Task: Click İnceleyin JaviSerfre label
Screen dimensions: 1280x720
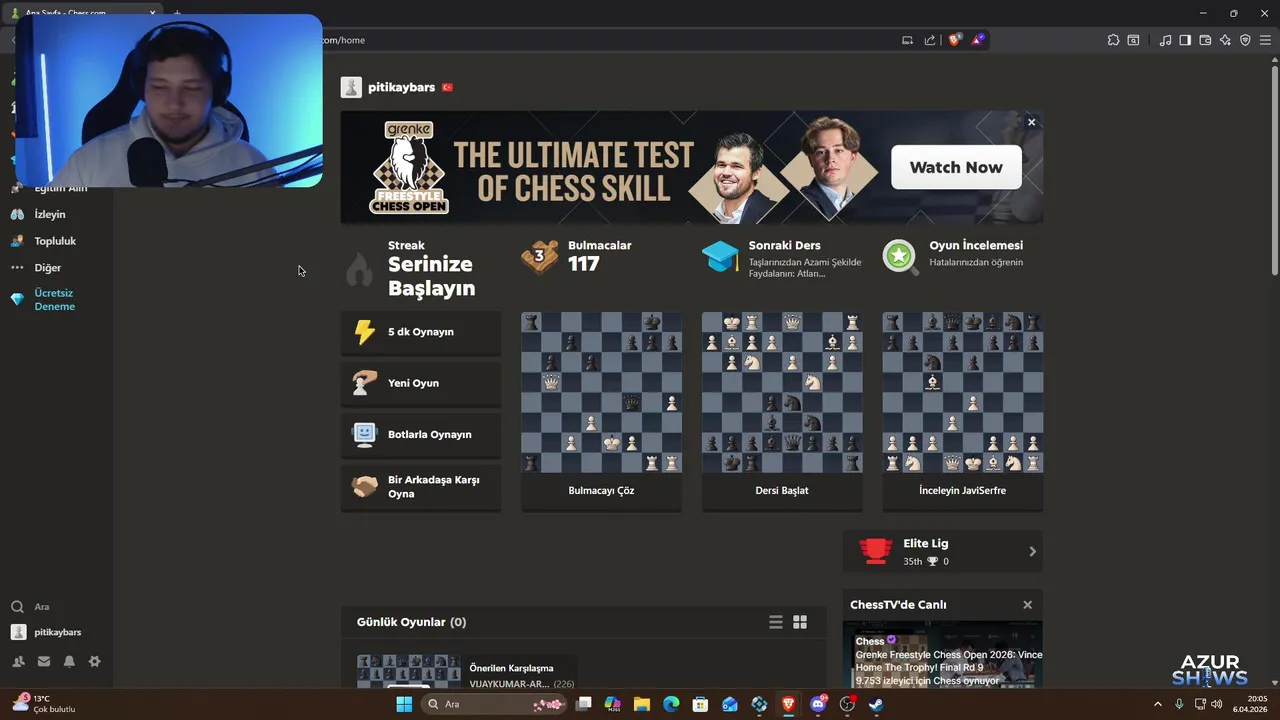Action: pos(962,491)
